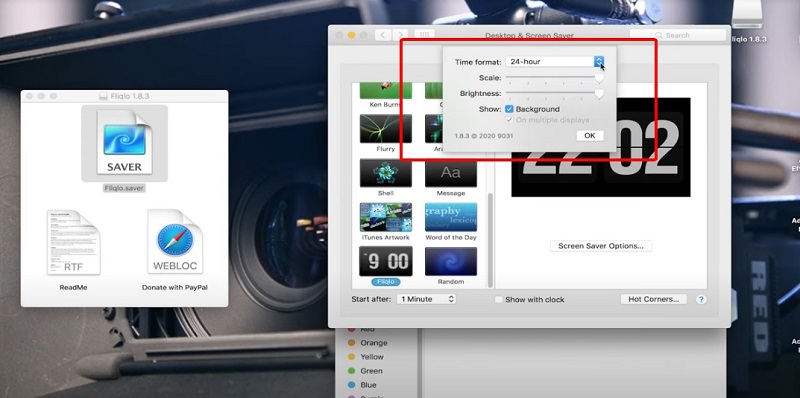Click OK in the Fliqlo options sheet
This screenshot has width=800, height=398.
(x=590, y=136)
